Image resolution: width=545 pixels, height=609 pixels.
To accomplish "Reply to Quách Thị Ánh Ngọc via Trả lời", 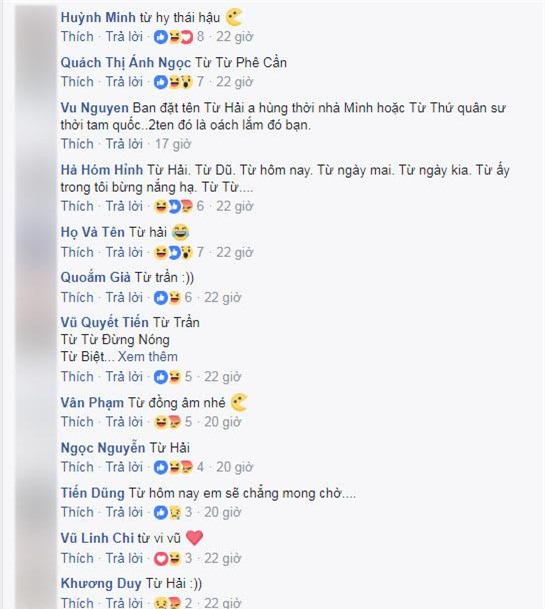I will 124,82.
